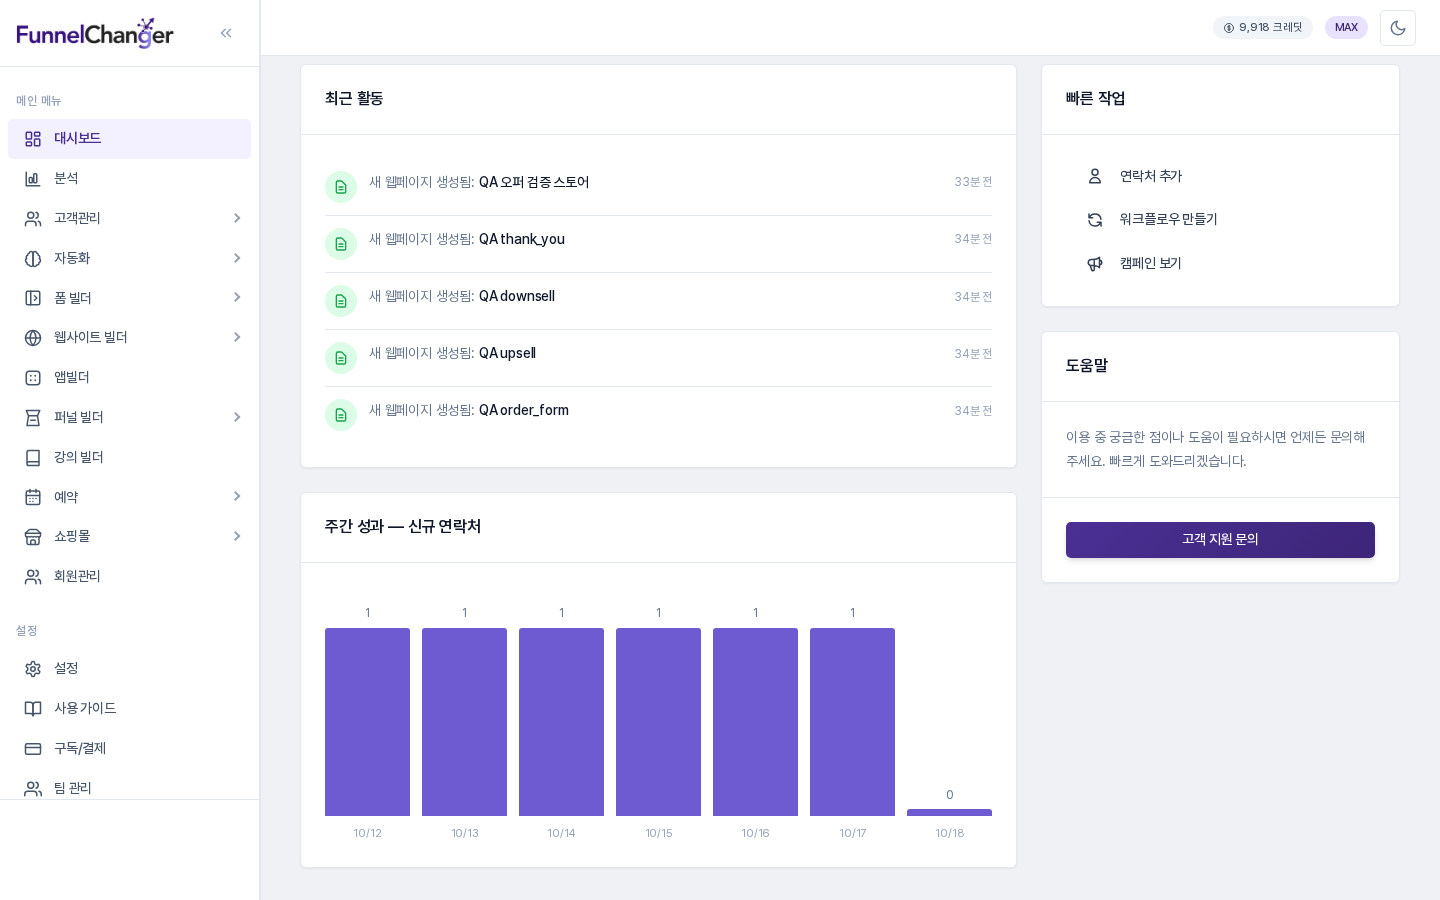Expand the 웹사이트 빌더 submenu chevron
The height and width of the screenshot is (900, 1440).
pyautogui.click(x=237, y=337)
